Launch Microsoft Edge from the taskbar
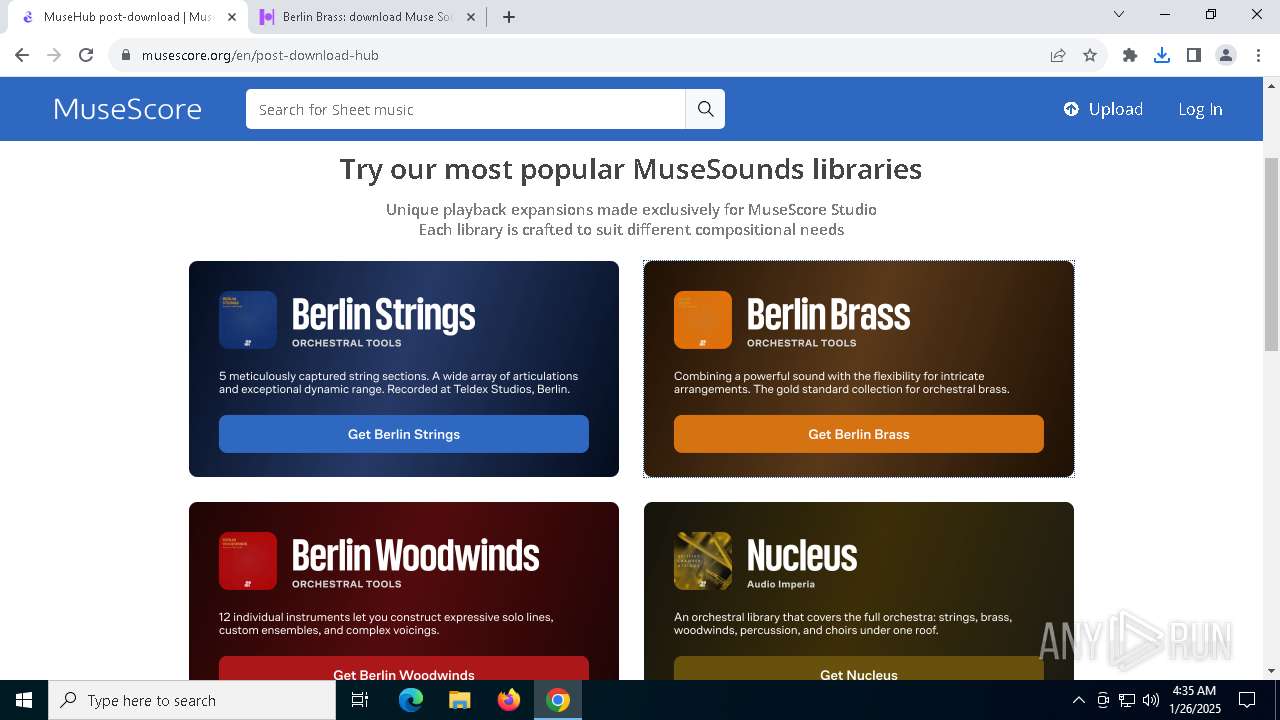Image resolution: width=1280 pixels, height=720 pixels. [x=411, y=700]
